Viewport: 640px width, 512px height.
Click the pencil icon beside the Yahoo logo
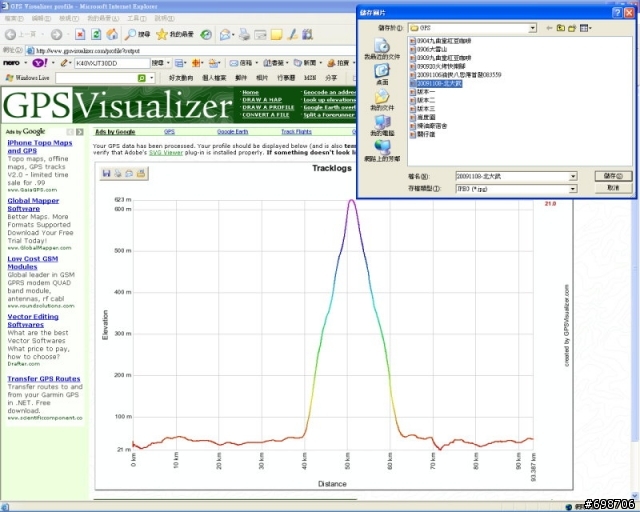[64, 63]
